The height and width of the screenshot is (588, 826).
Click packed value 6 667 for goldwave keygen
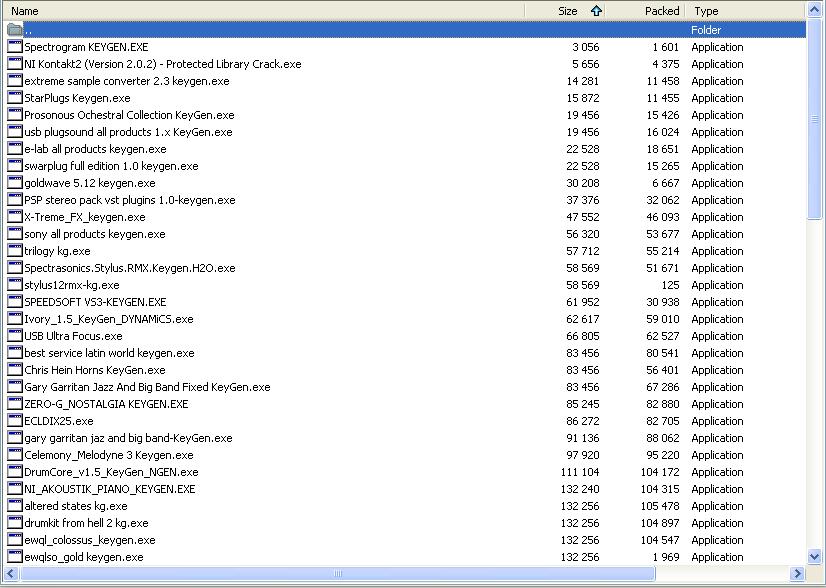665,183
